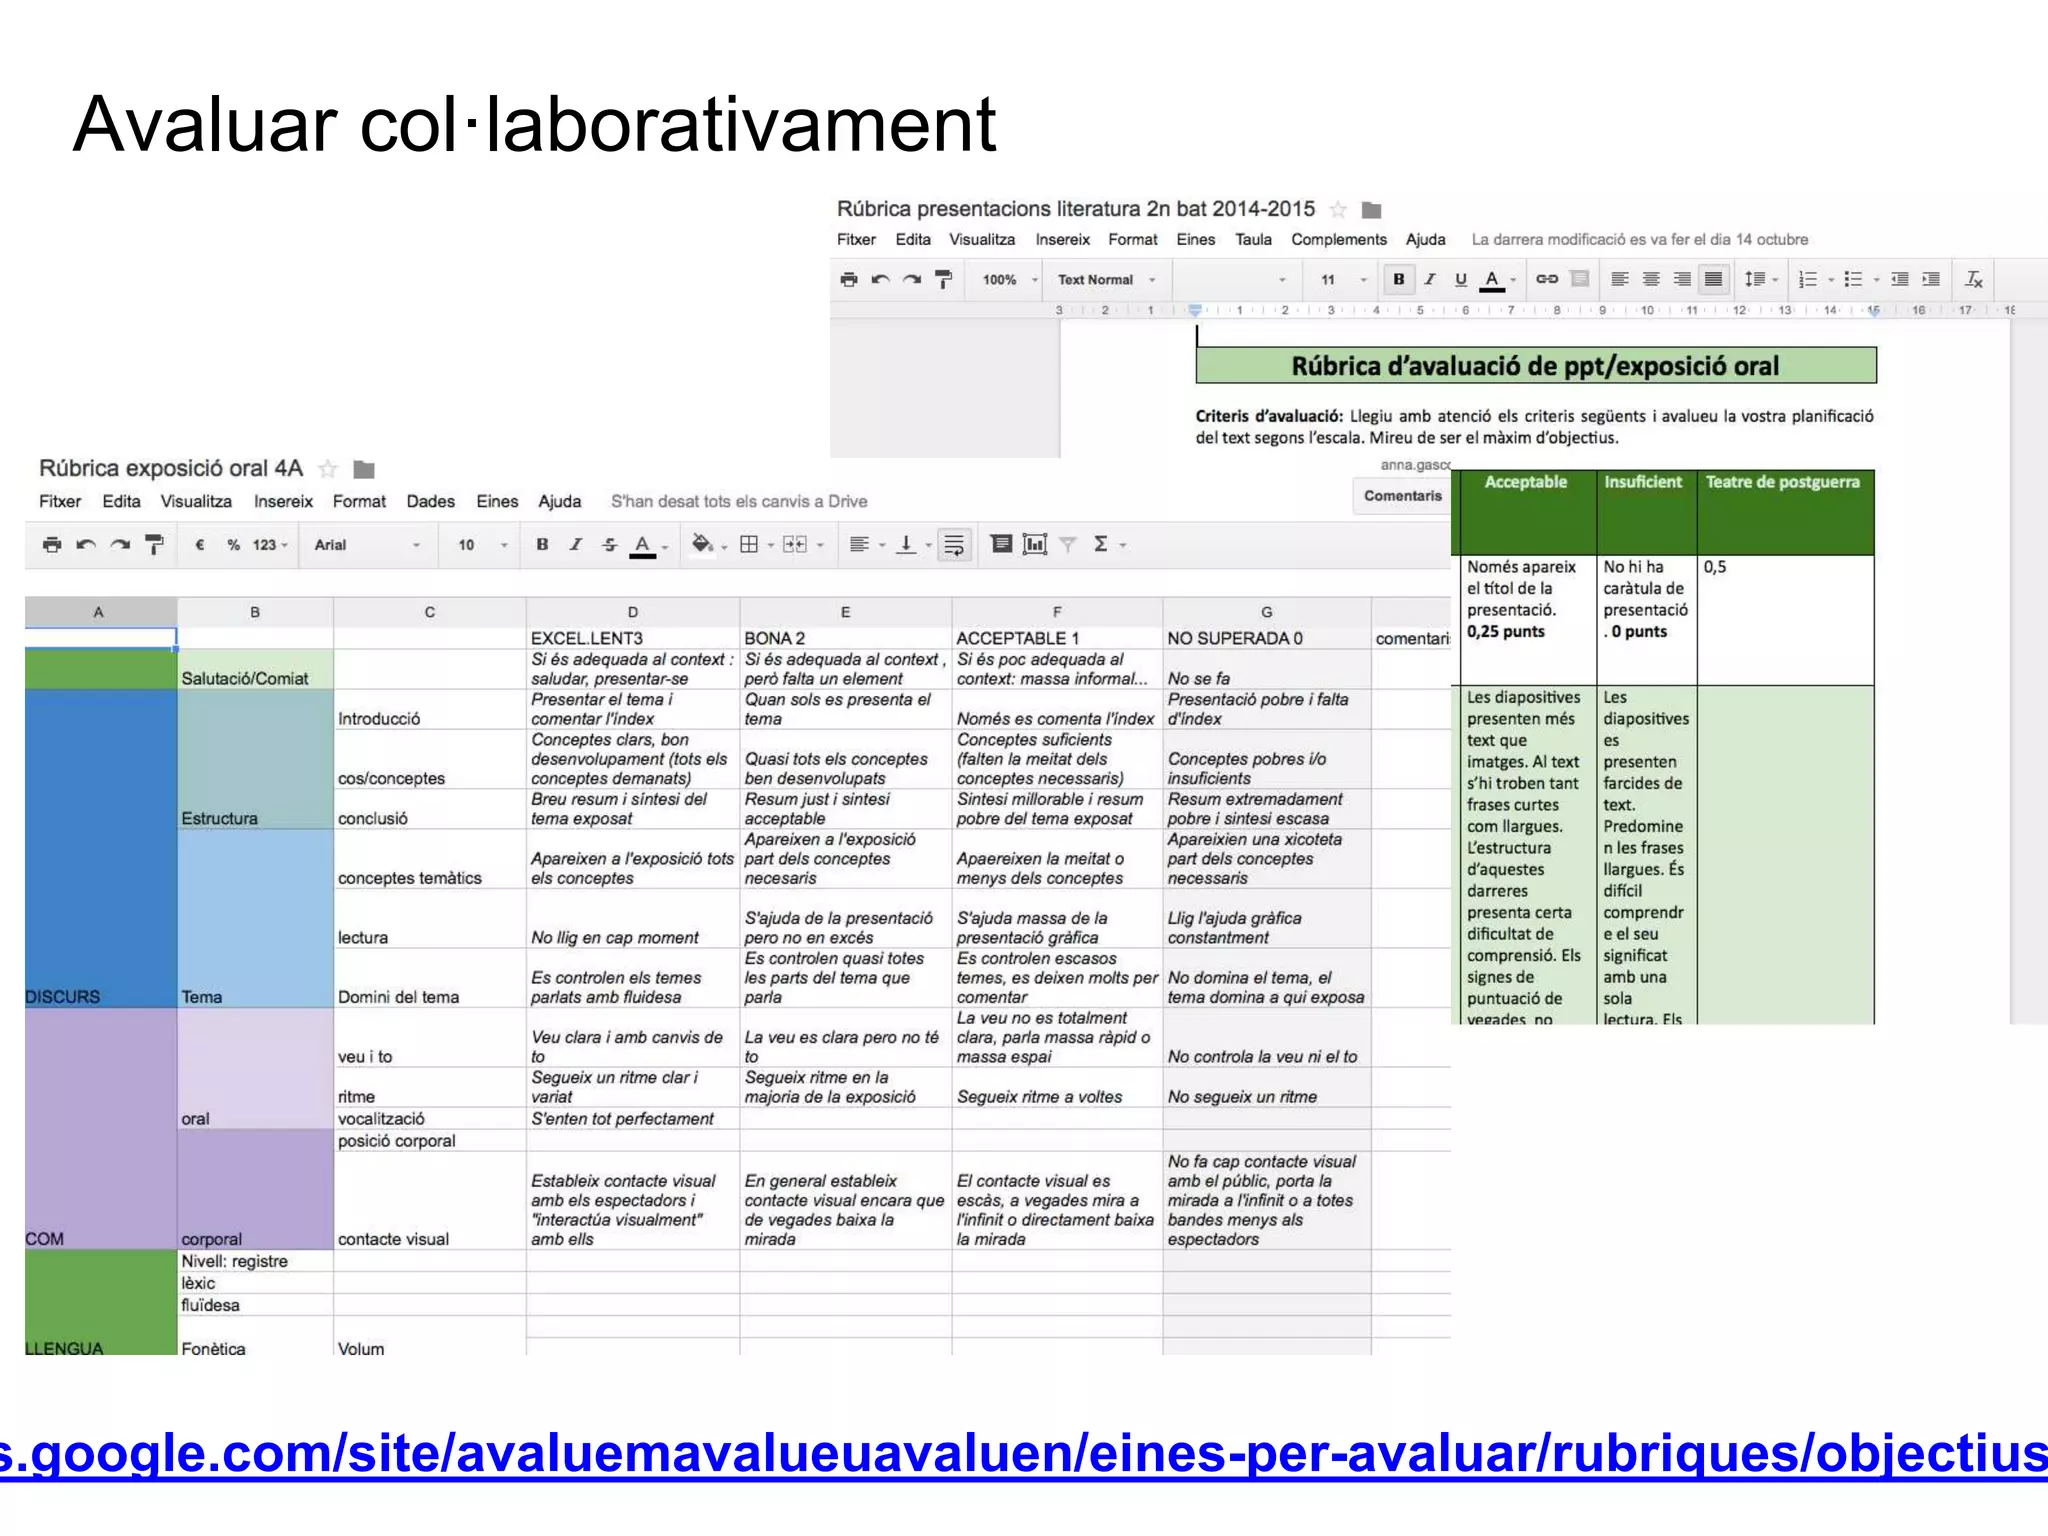Insert chart in the spreadsheet
Image resolution: width=2048 pixels, height=1536 pixels.
point(1035,545)
